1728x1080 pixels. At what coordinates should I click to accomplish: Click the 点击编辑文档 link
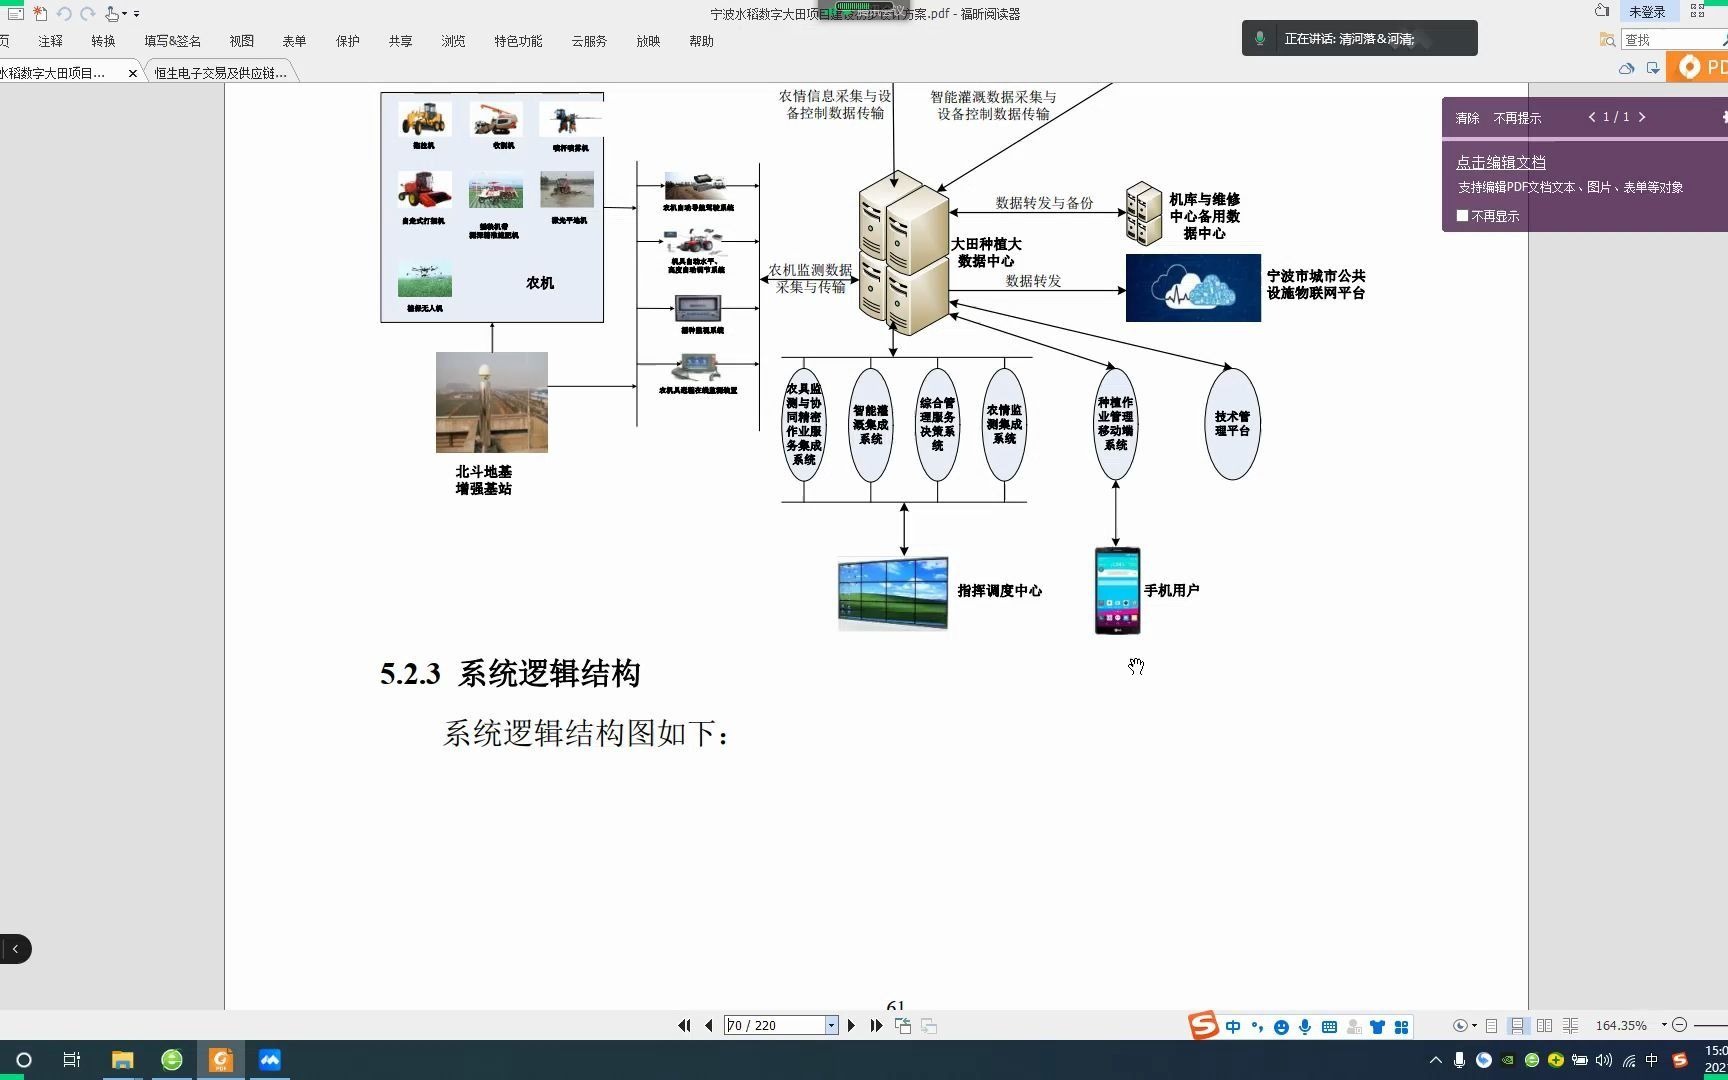1500,162
